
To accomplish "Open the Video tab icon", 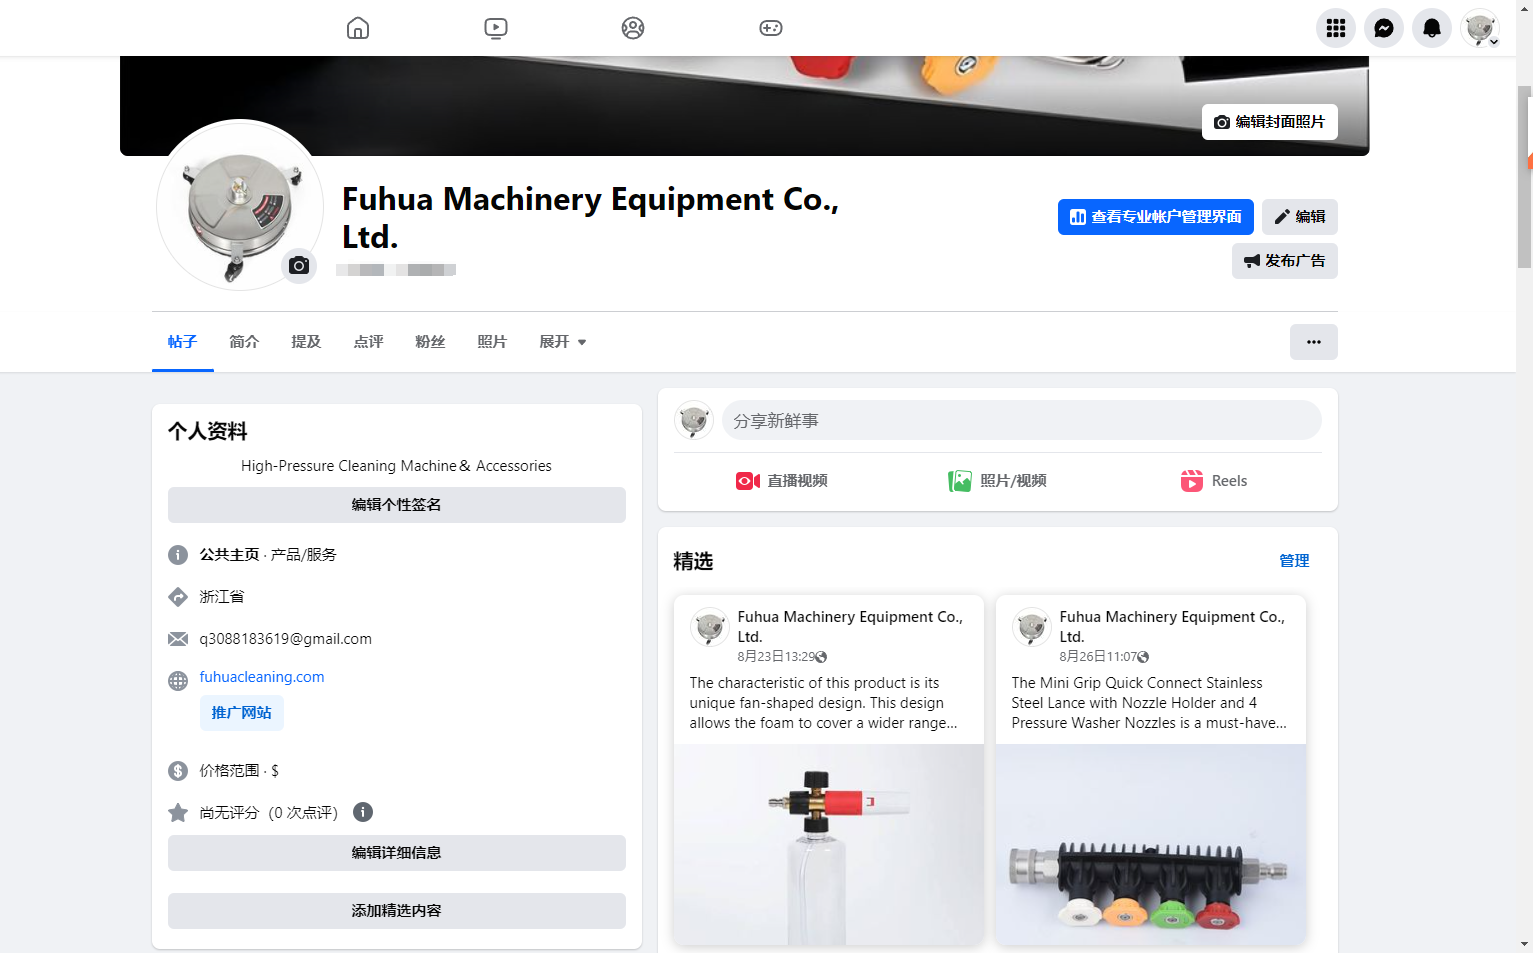I will click(496, 28).
